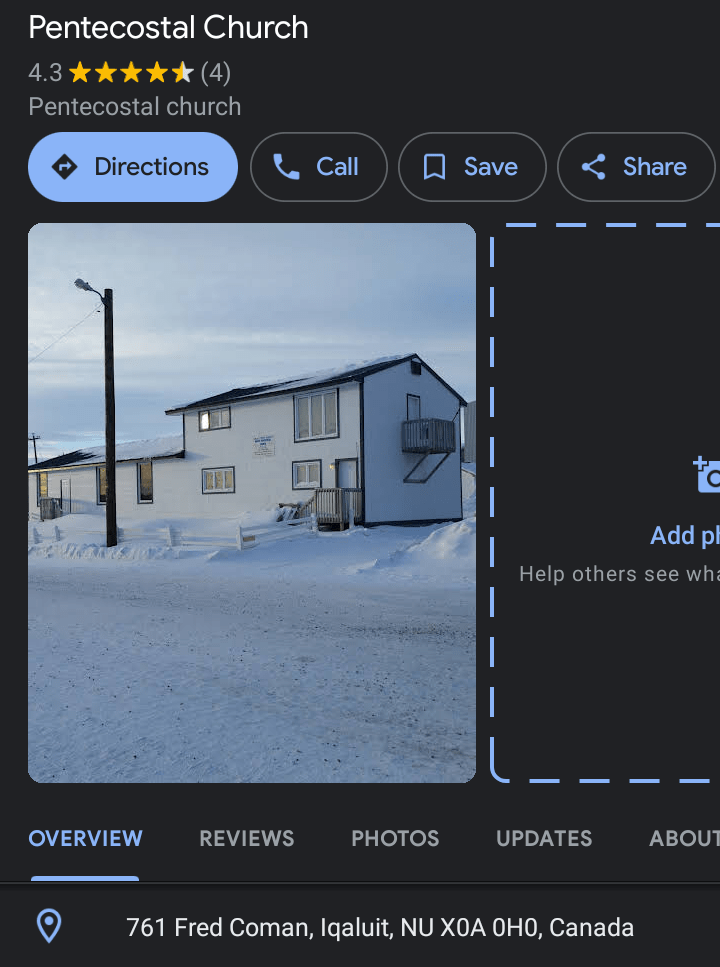Open the (4) reviews count link
The width and height of the screenshot is (720, 967).
coord(216,73)
